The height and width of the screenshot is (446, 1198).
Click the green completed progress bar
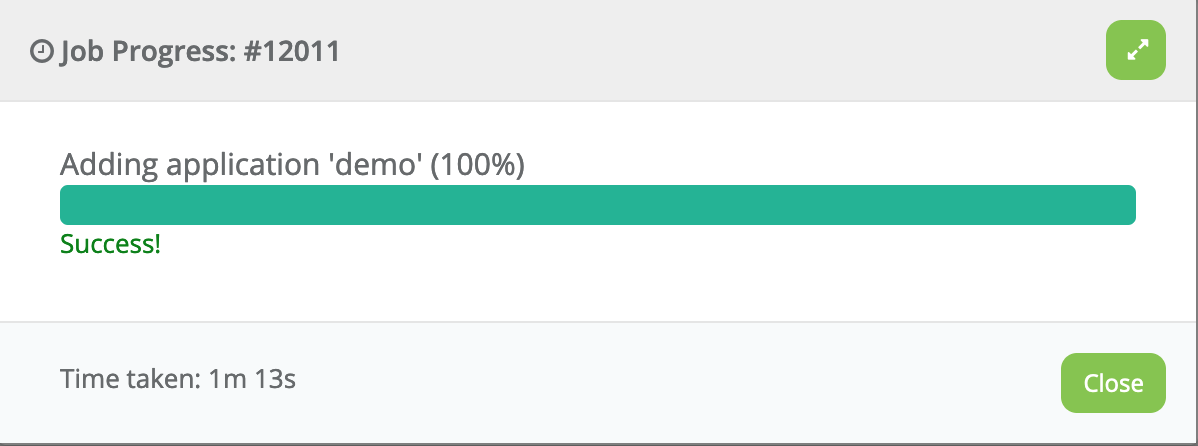pos(597,205)
